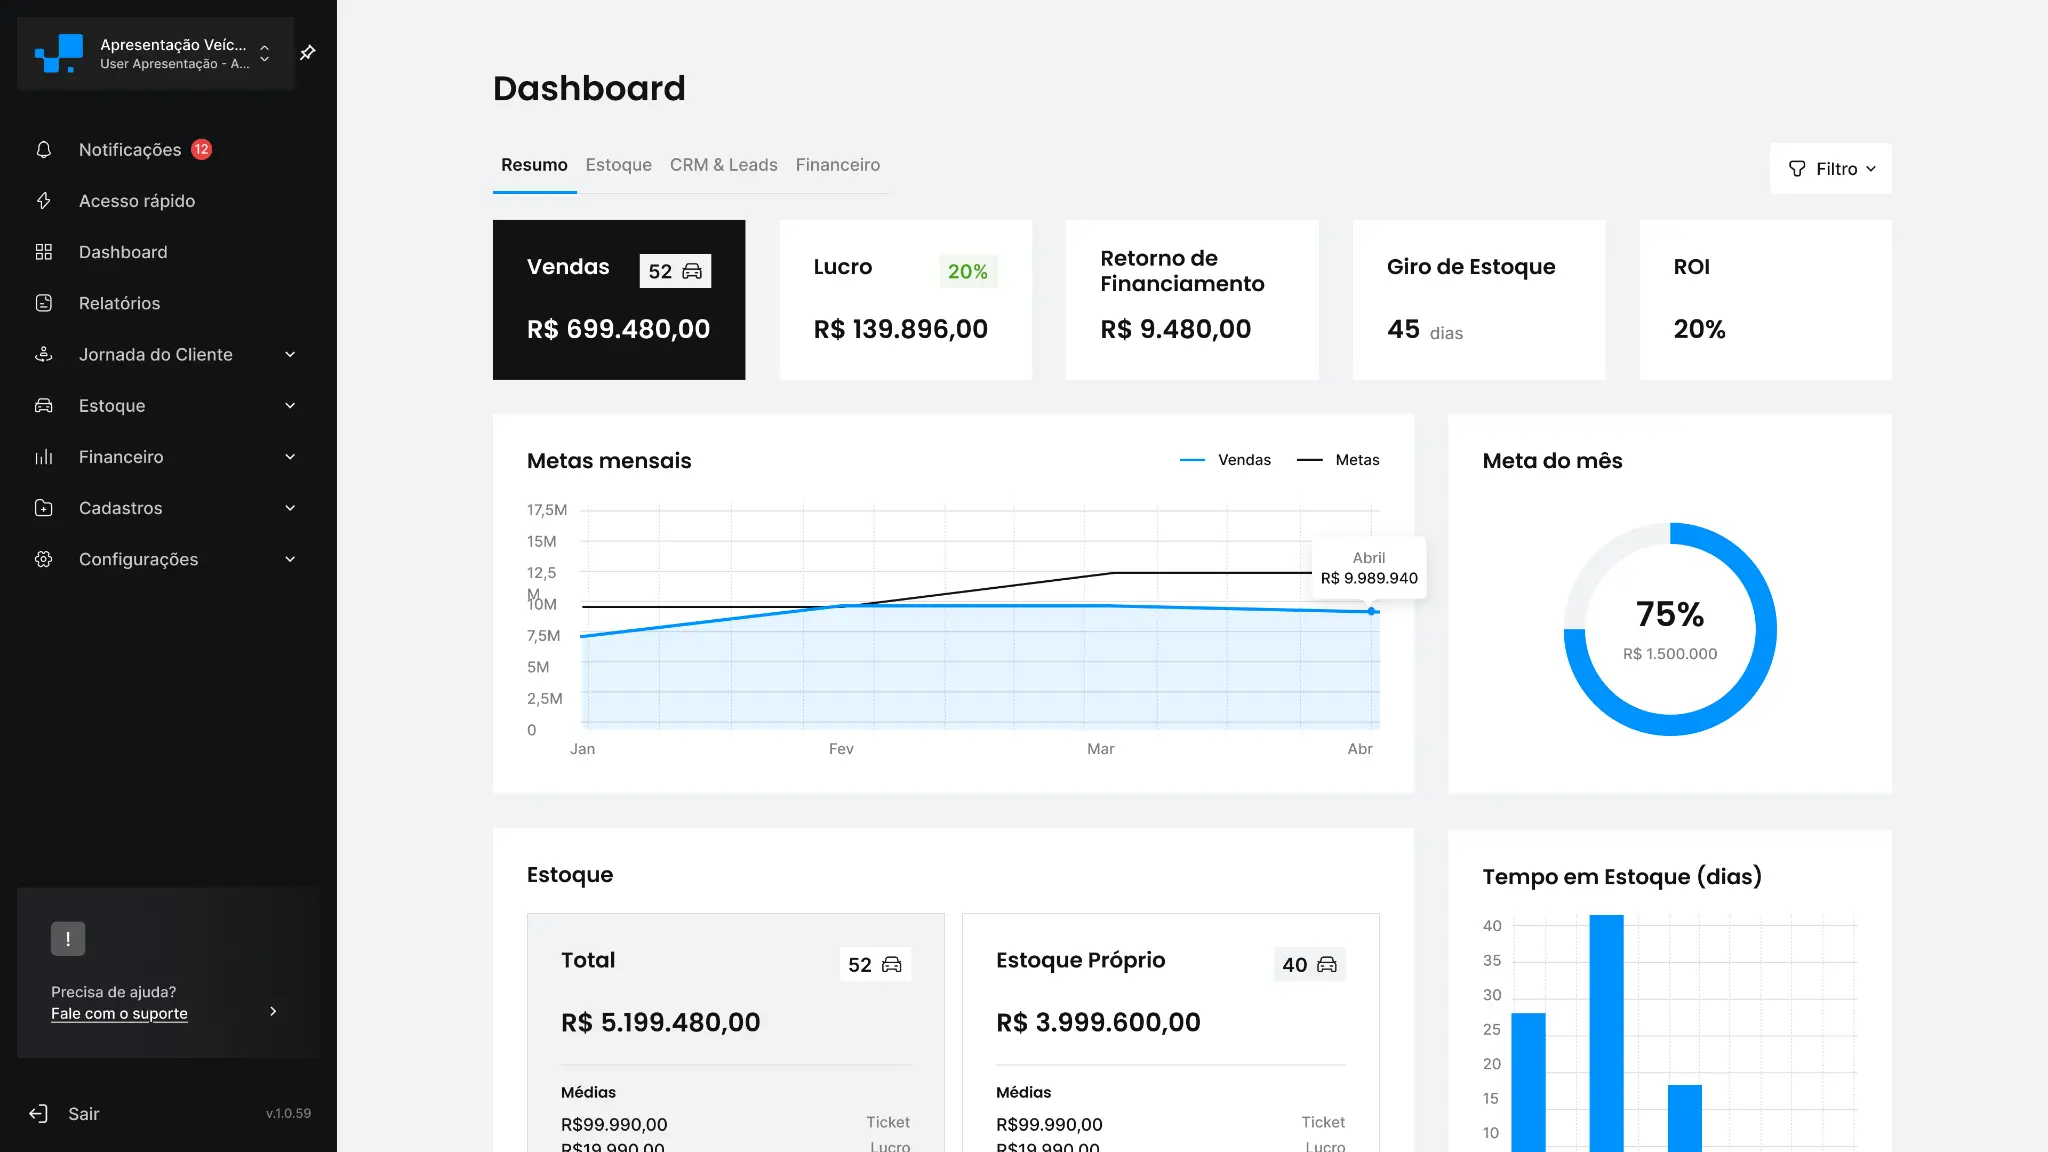Select the Acesso rápido lightning icon
The height and width of the screenshot is (1152, 2048).
(44, 201)
